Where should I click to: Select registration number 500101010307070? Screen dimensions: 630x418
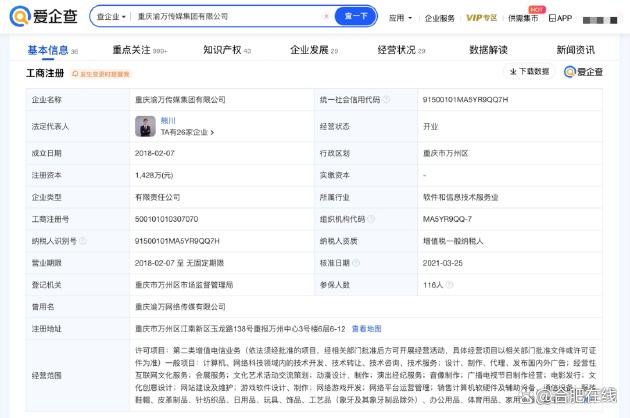click(x=166, y=219)
